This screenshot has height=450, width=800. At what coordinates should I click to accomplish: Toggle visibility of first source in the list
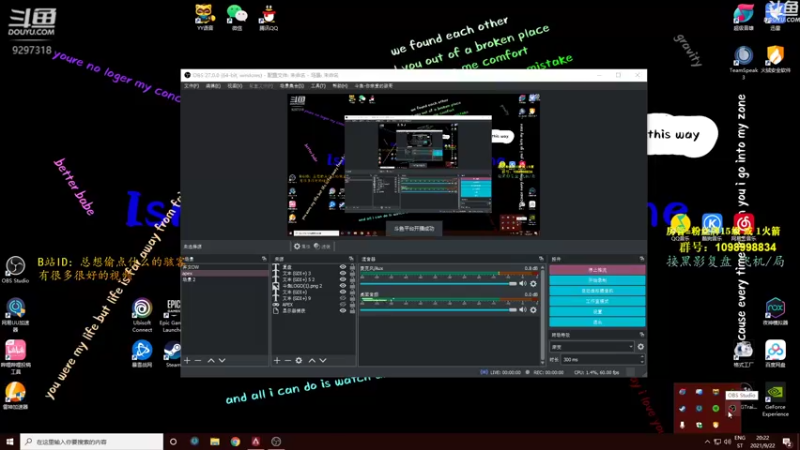coord(343,267)
